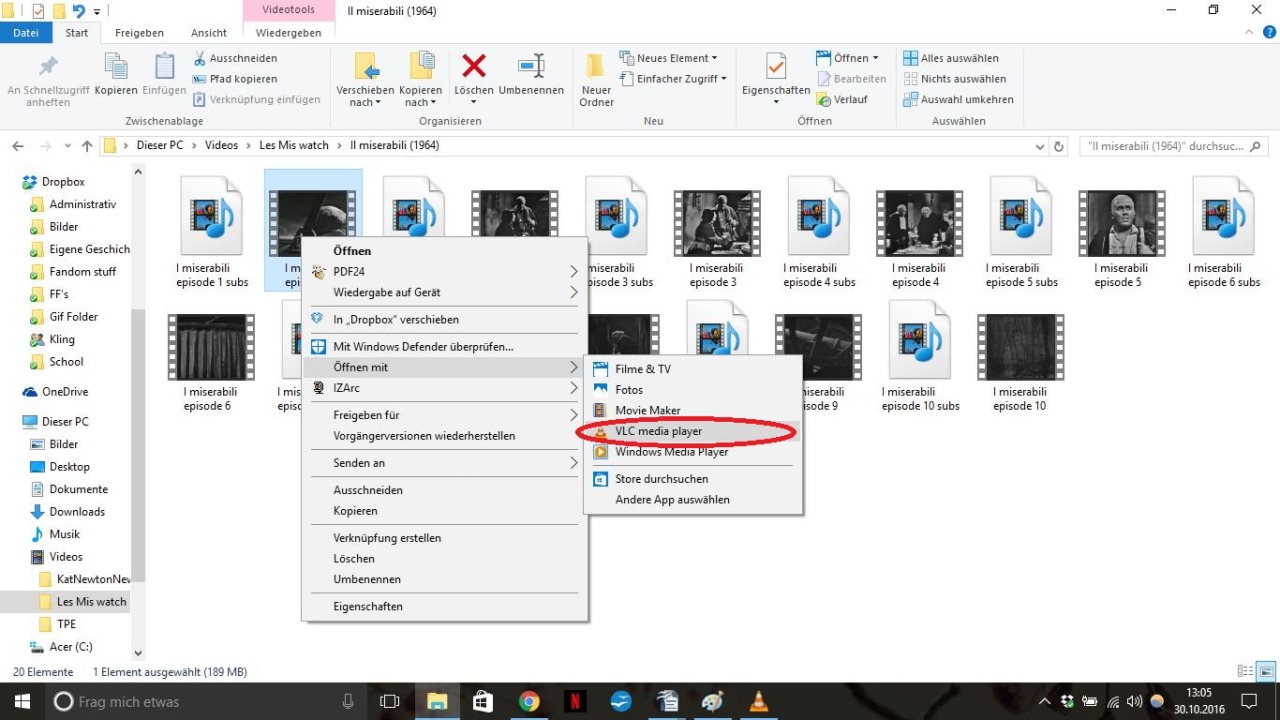The height and width of the screenshot is (720, 1280).
Task: Click Videos in the address bar path
Action: pyautogui.click(x=222, y=146)
